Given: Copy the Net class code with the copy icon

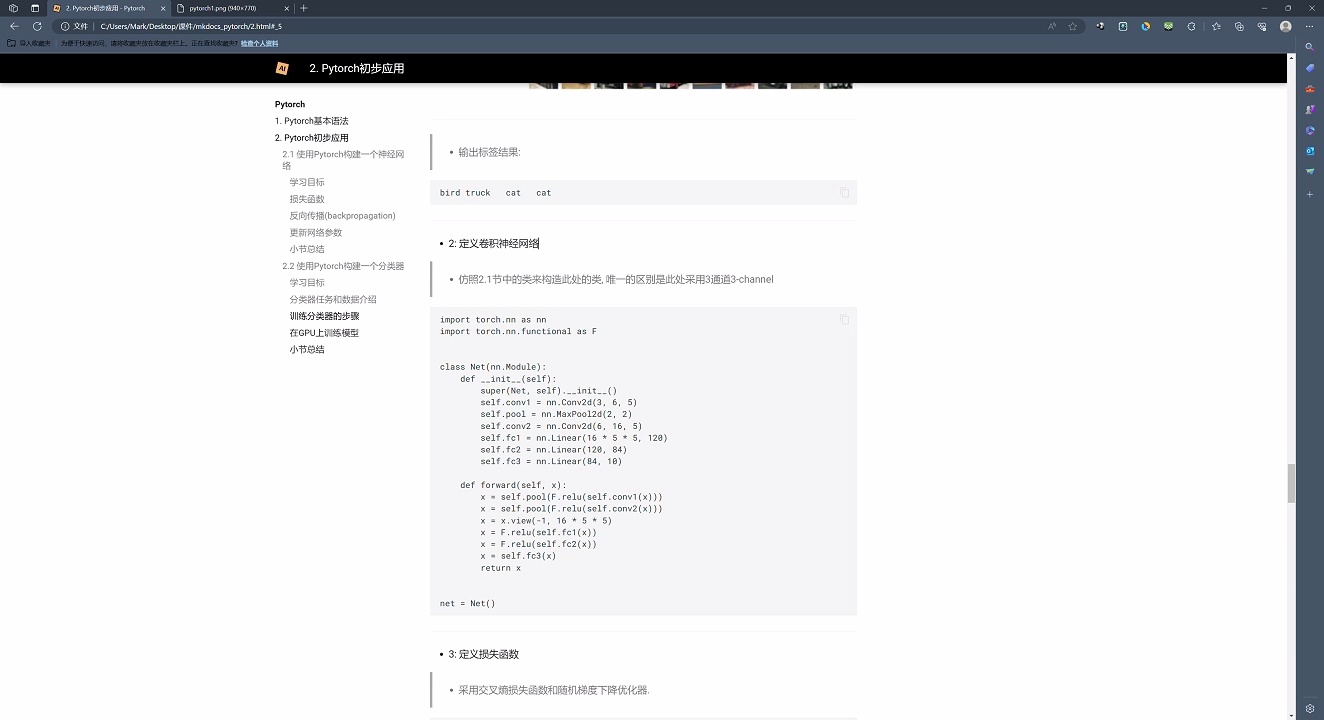Looking at the screenshot, I should click(843, 319).
